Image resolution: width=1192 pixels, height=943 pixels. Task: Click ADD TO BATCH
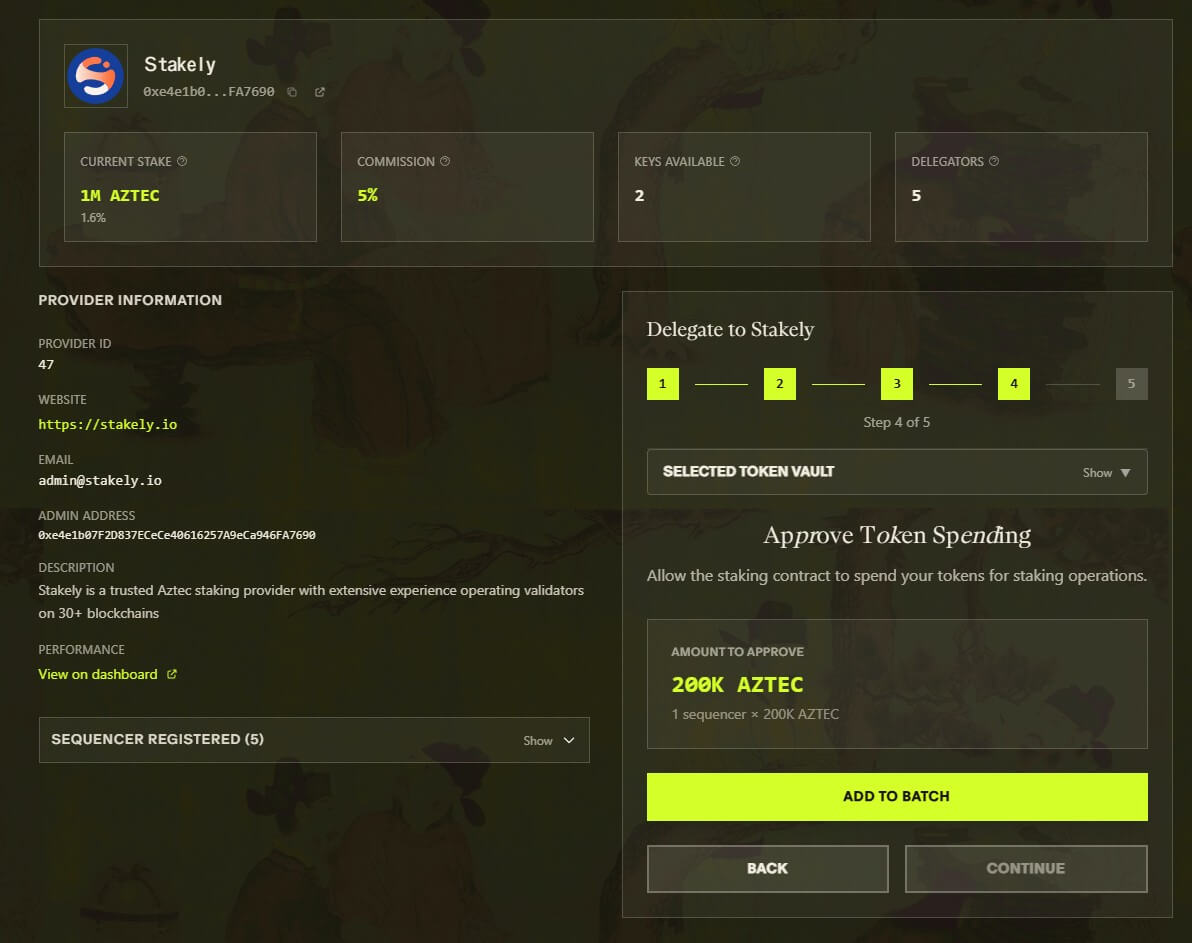[x=896, y=796]
